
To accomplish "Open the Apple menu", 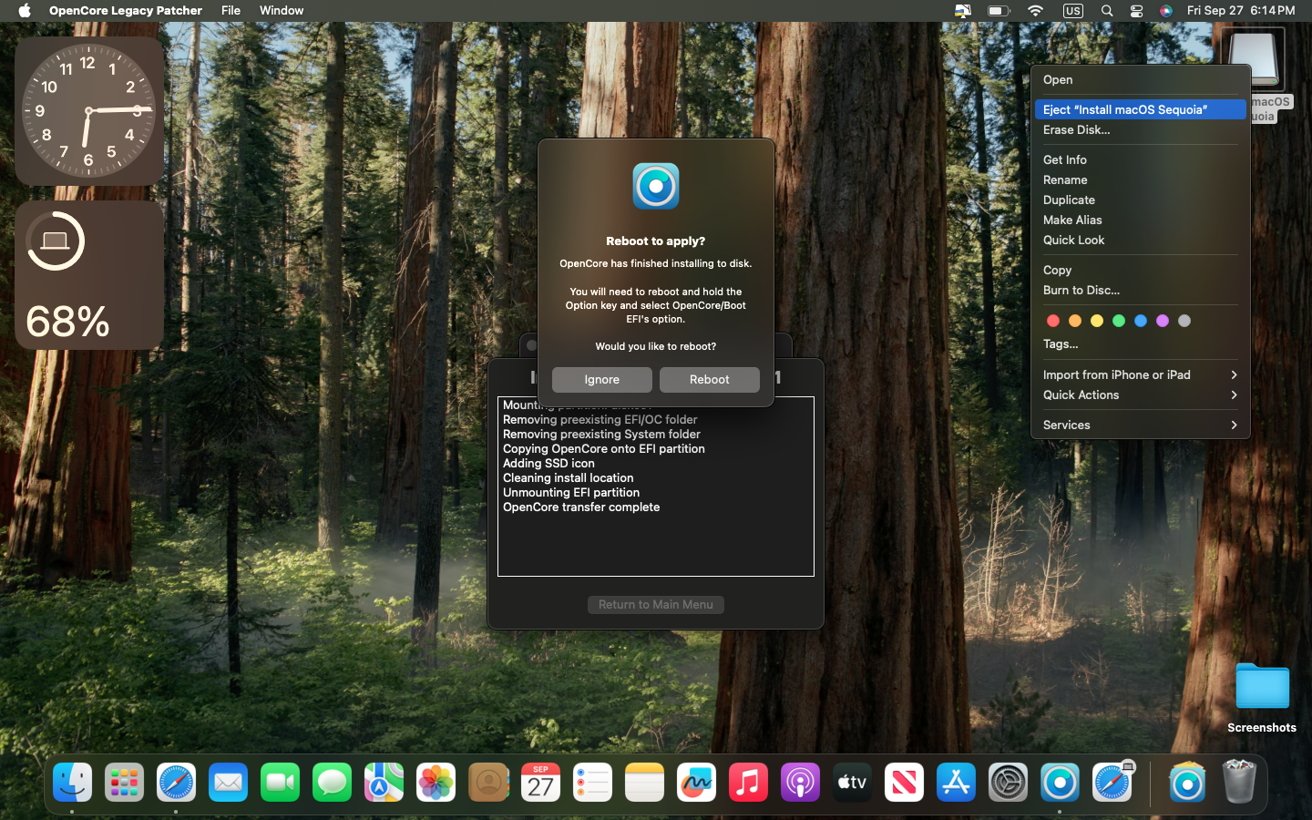I will [24, 10].
